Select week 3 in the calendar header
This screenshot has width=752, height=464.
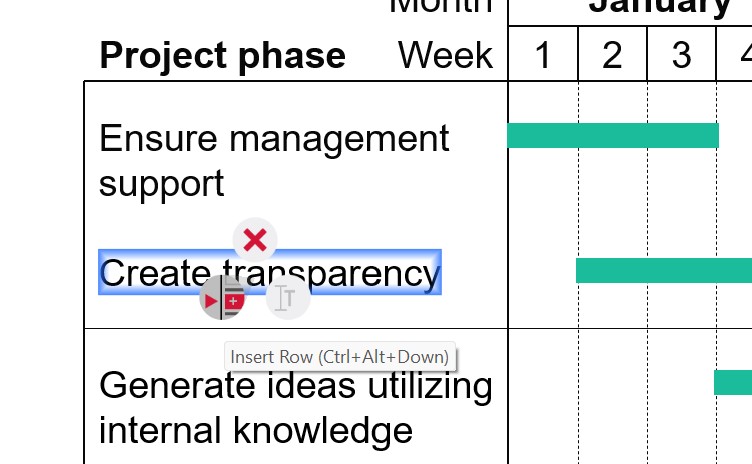[x=681, y=56]
